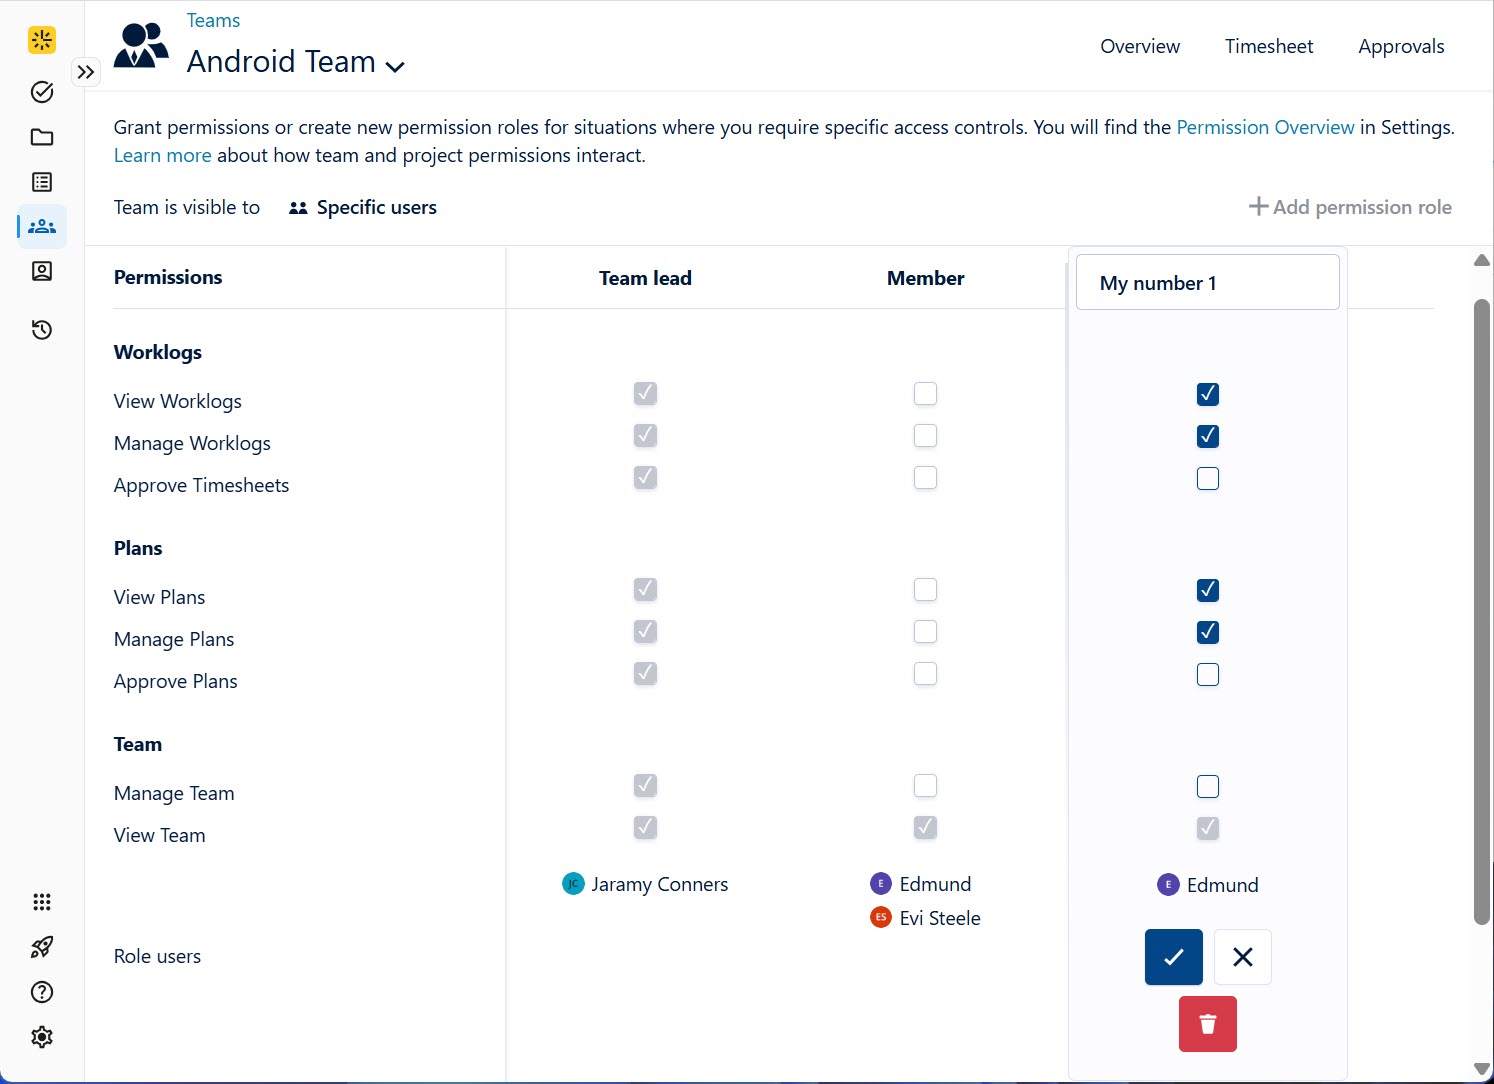The width and height of the screenshot is (1494, 1084).
Task: Click the help question mark icon
Action: tap(42, 992)
